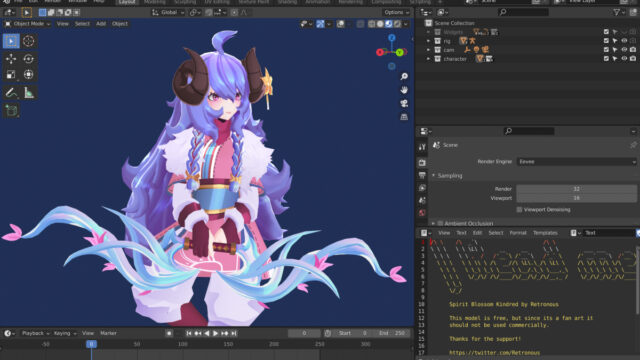
Task: Exclude the rig collection via checkbox
Action: (x=606, y=41)
